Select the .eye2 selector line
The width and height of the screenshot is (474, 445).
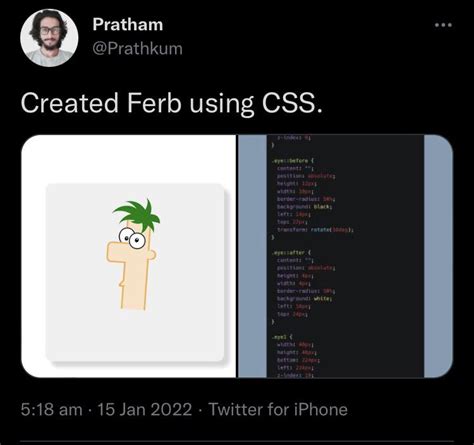coord(282,337)
